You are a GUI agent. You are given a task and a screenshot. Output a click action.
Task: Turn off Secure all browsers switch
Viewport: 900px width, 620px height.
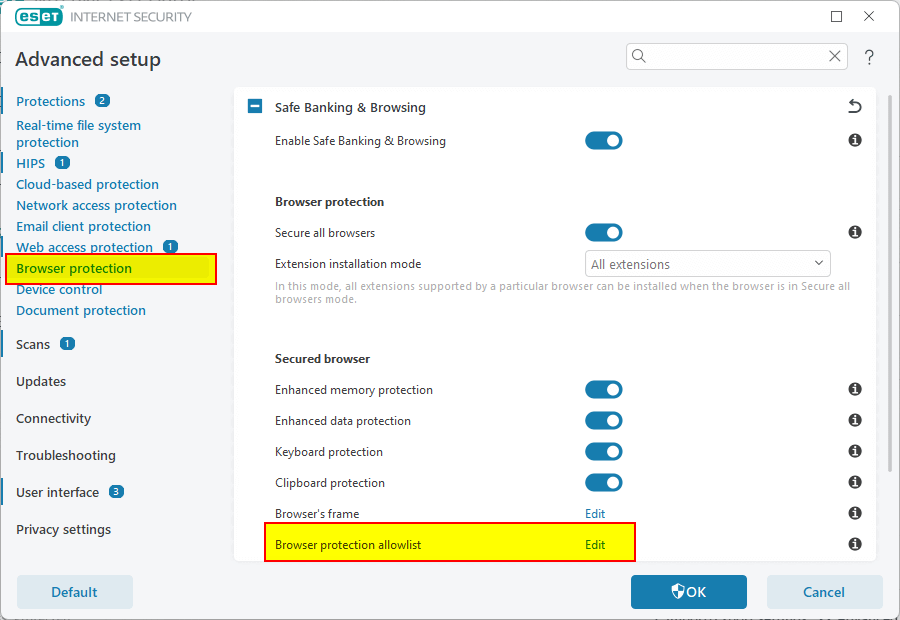[604, 233]
